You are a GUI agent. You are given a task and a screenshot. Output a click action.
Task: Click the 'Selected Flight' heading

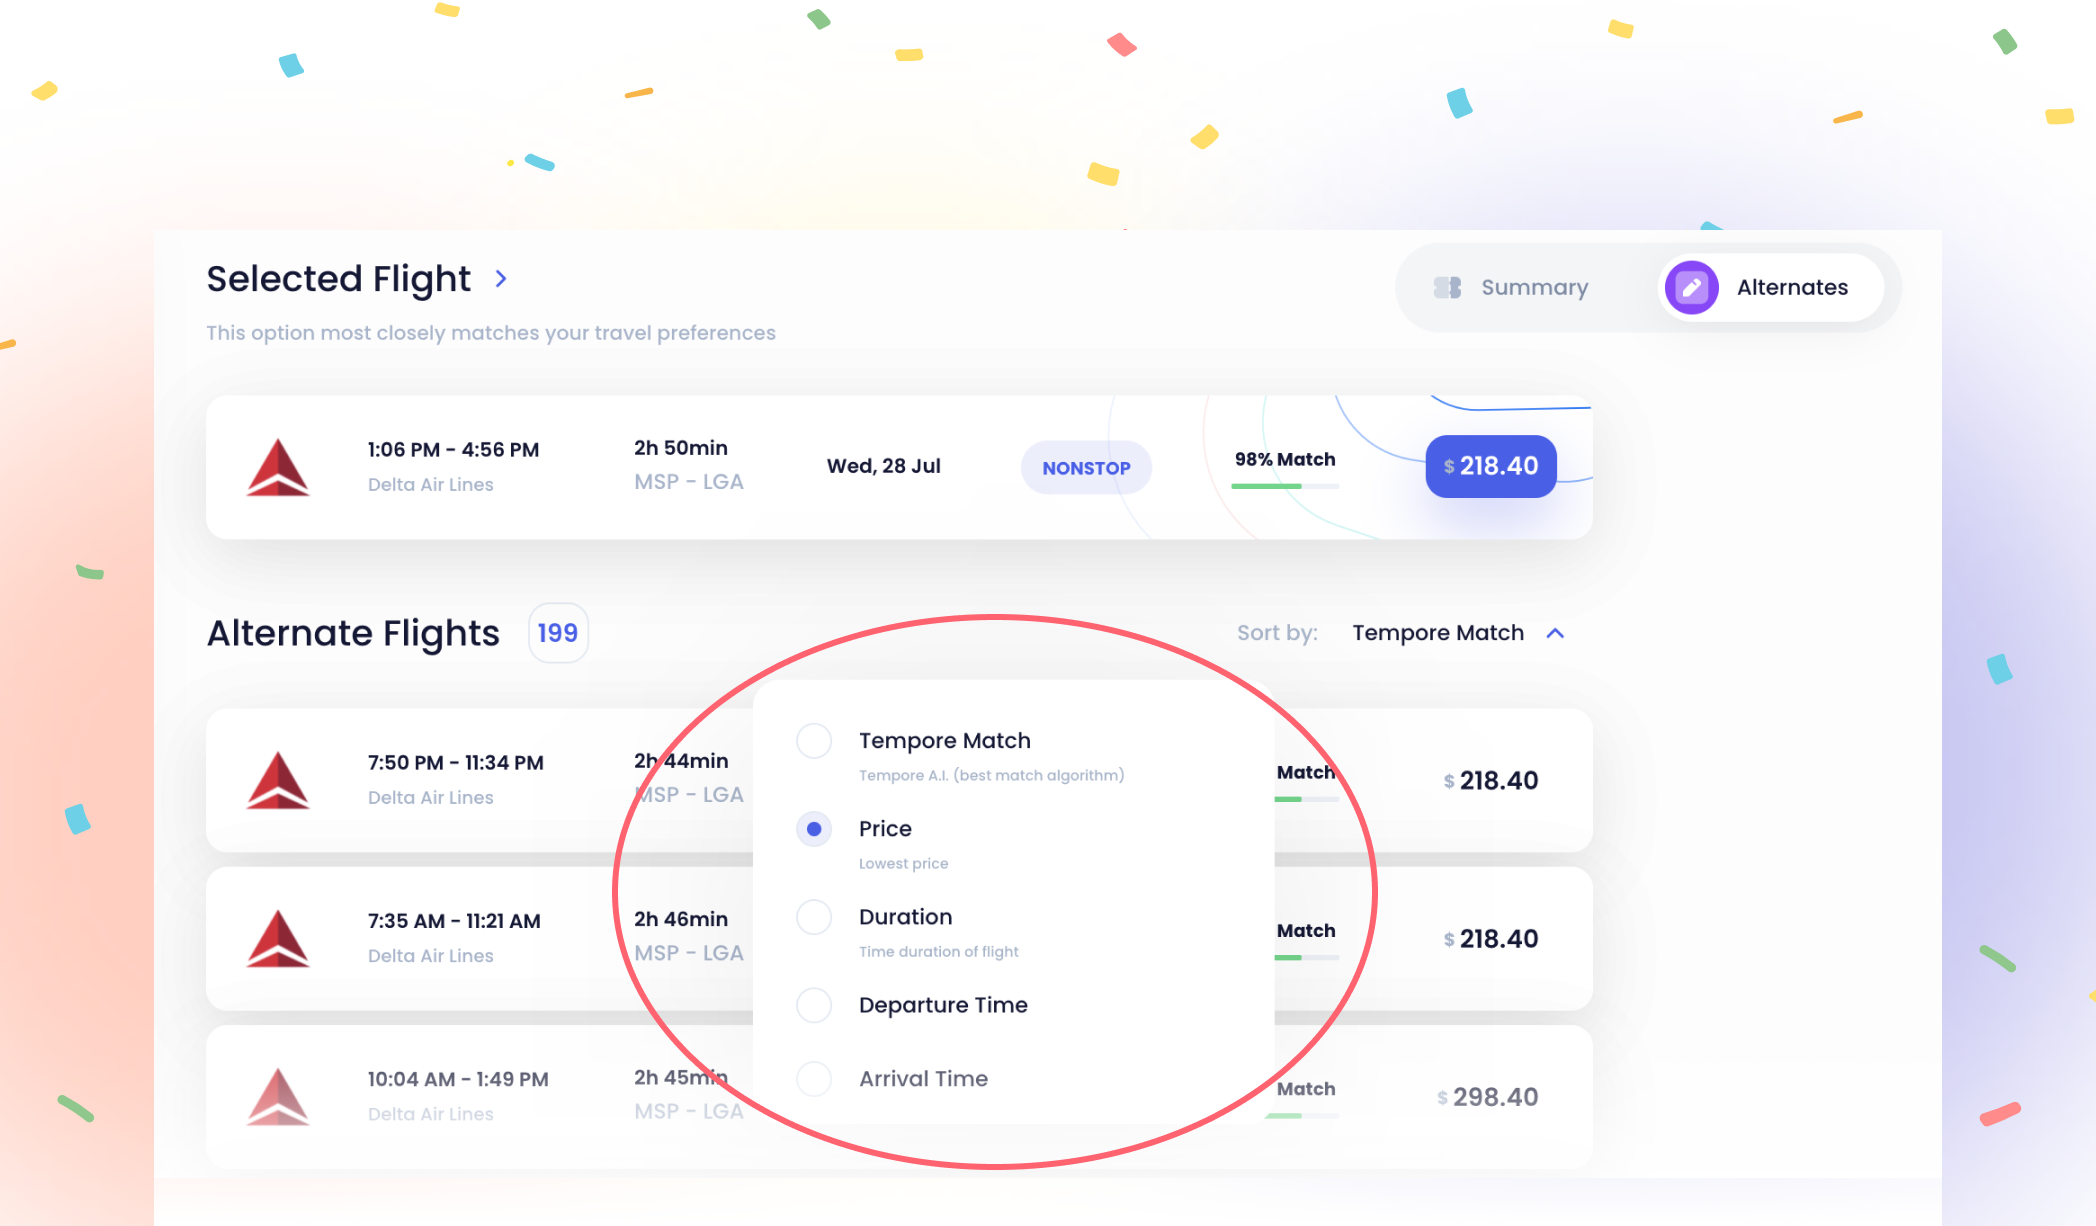338,279
